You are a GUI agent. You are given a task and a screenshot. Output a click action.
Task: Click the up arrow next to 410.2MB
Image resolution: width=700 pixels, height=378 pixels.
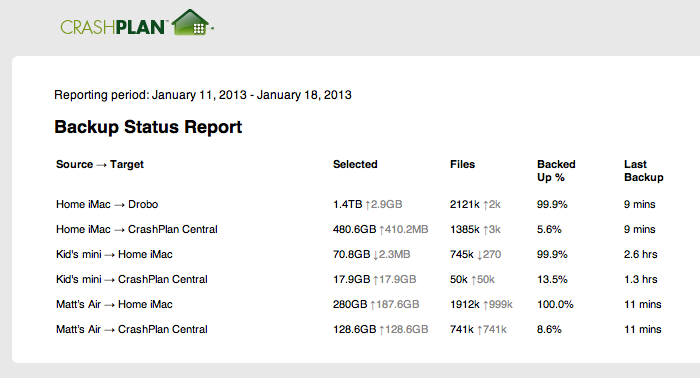pyautogui.click(x=382, y=230)
